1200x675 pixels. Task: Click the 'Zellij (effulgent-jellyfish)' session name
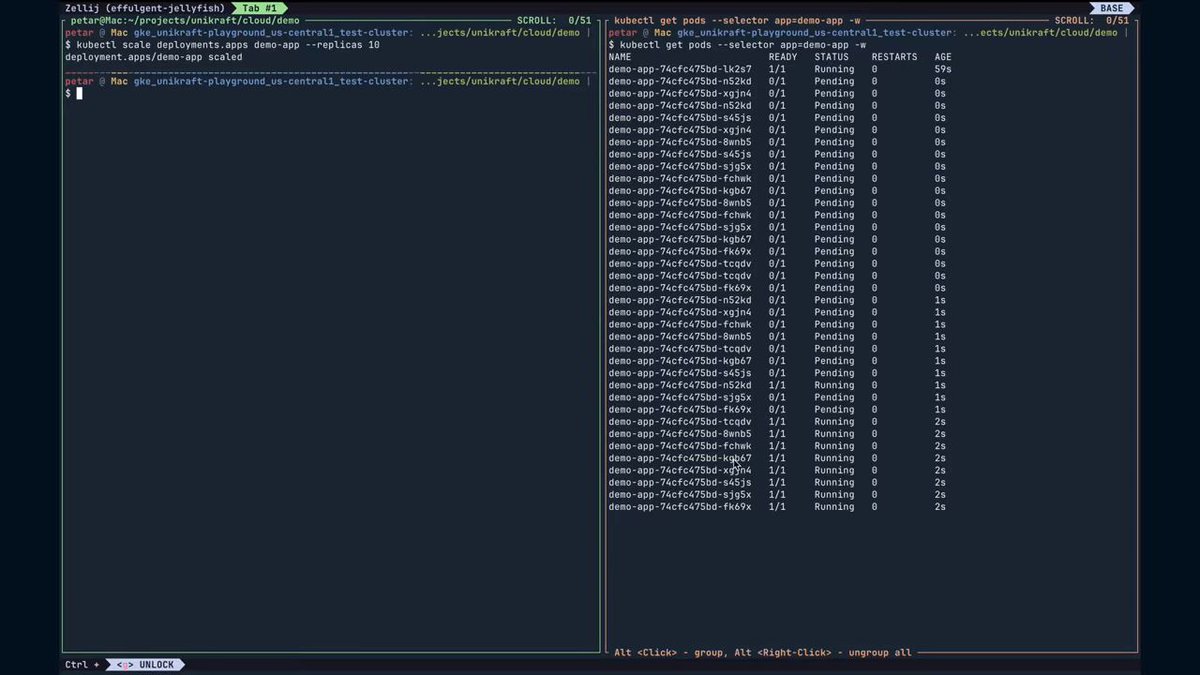pos(145,8)
